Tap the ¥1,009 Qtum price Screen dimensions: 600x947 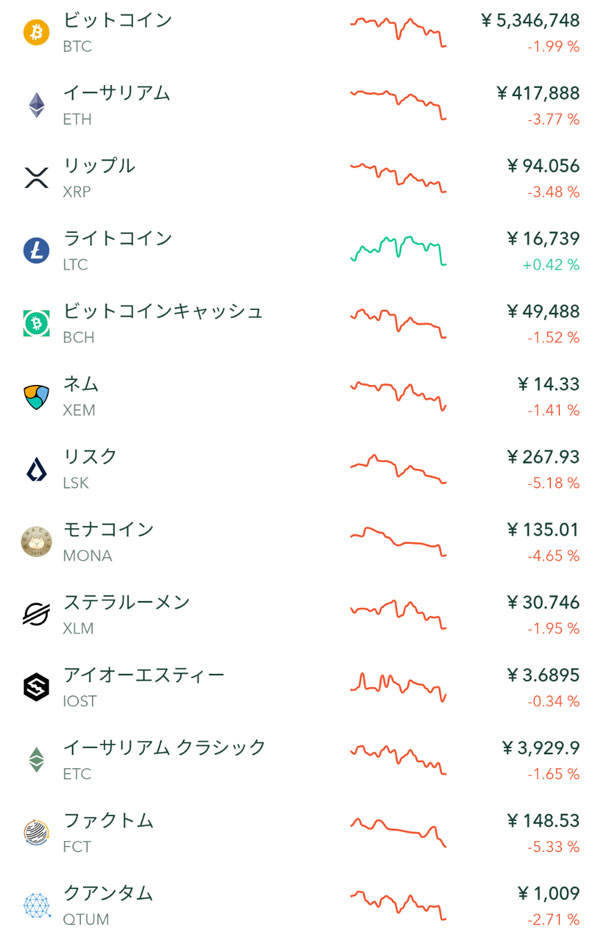547,893
